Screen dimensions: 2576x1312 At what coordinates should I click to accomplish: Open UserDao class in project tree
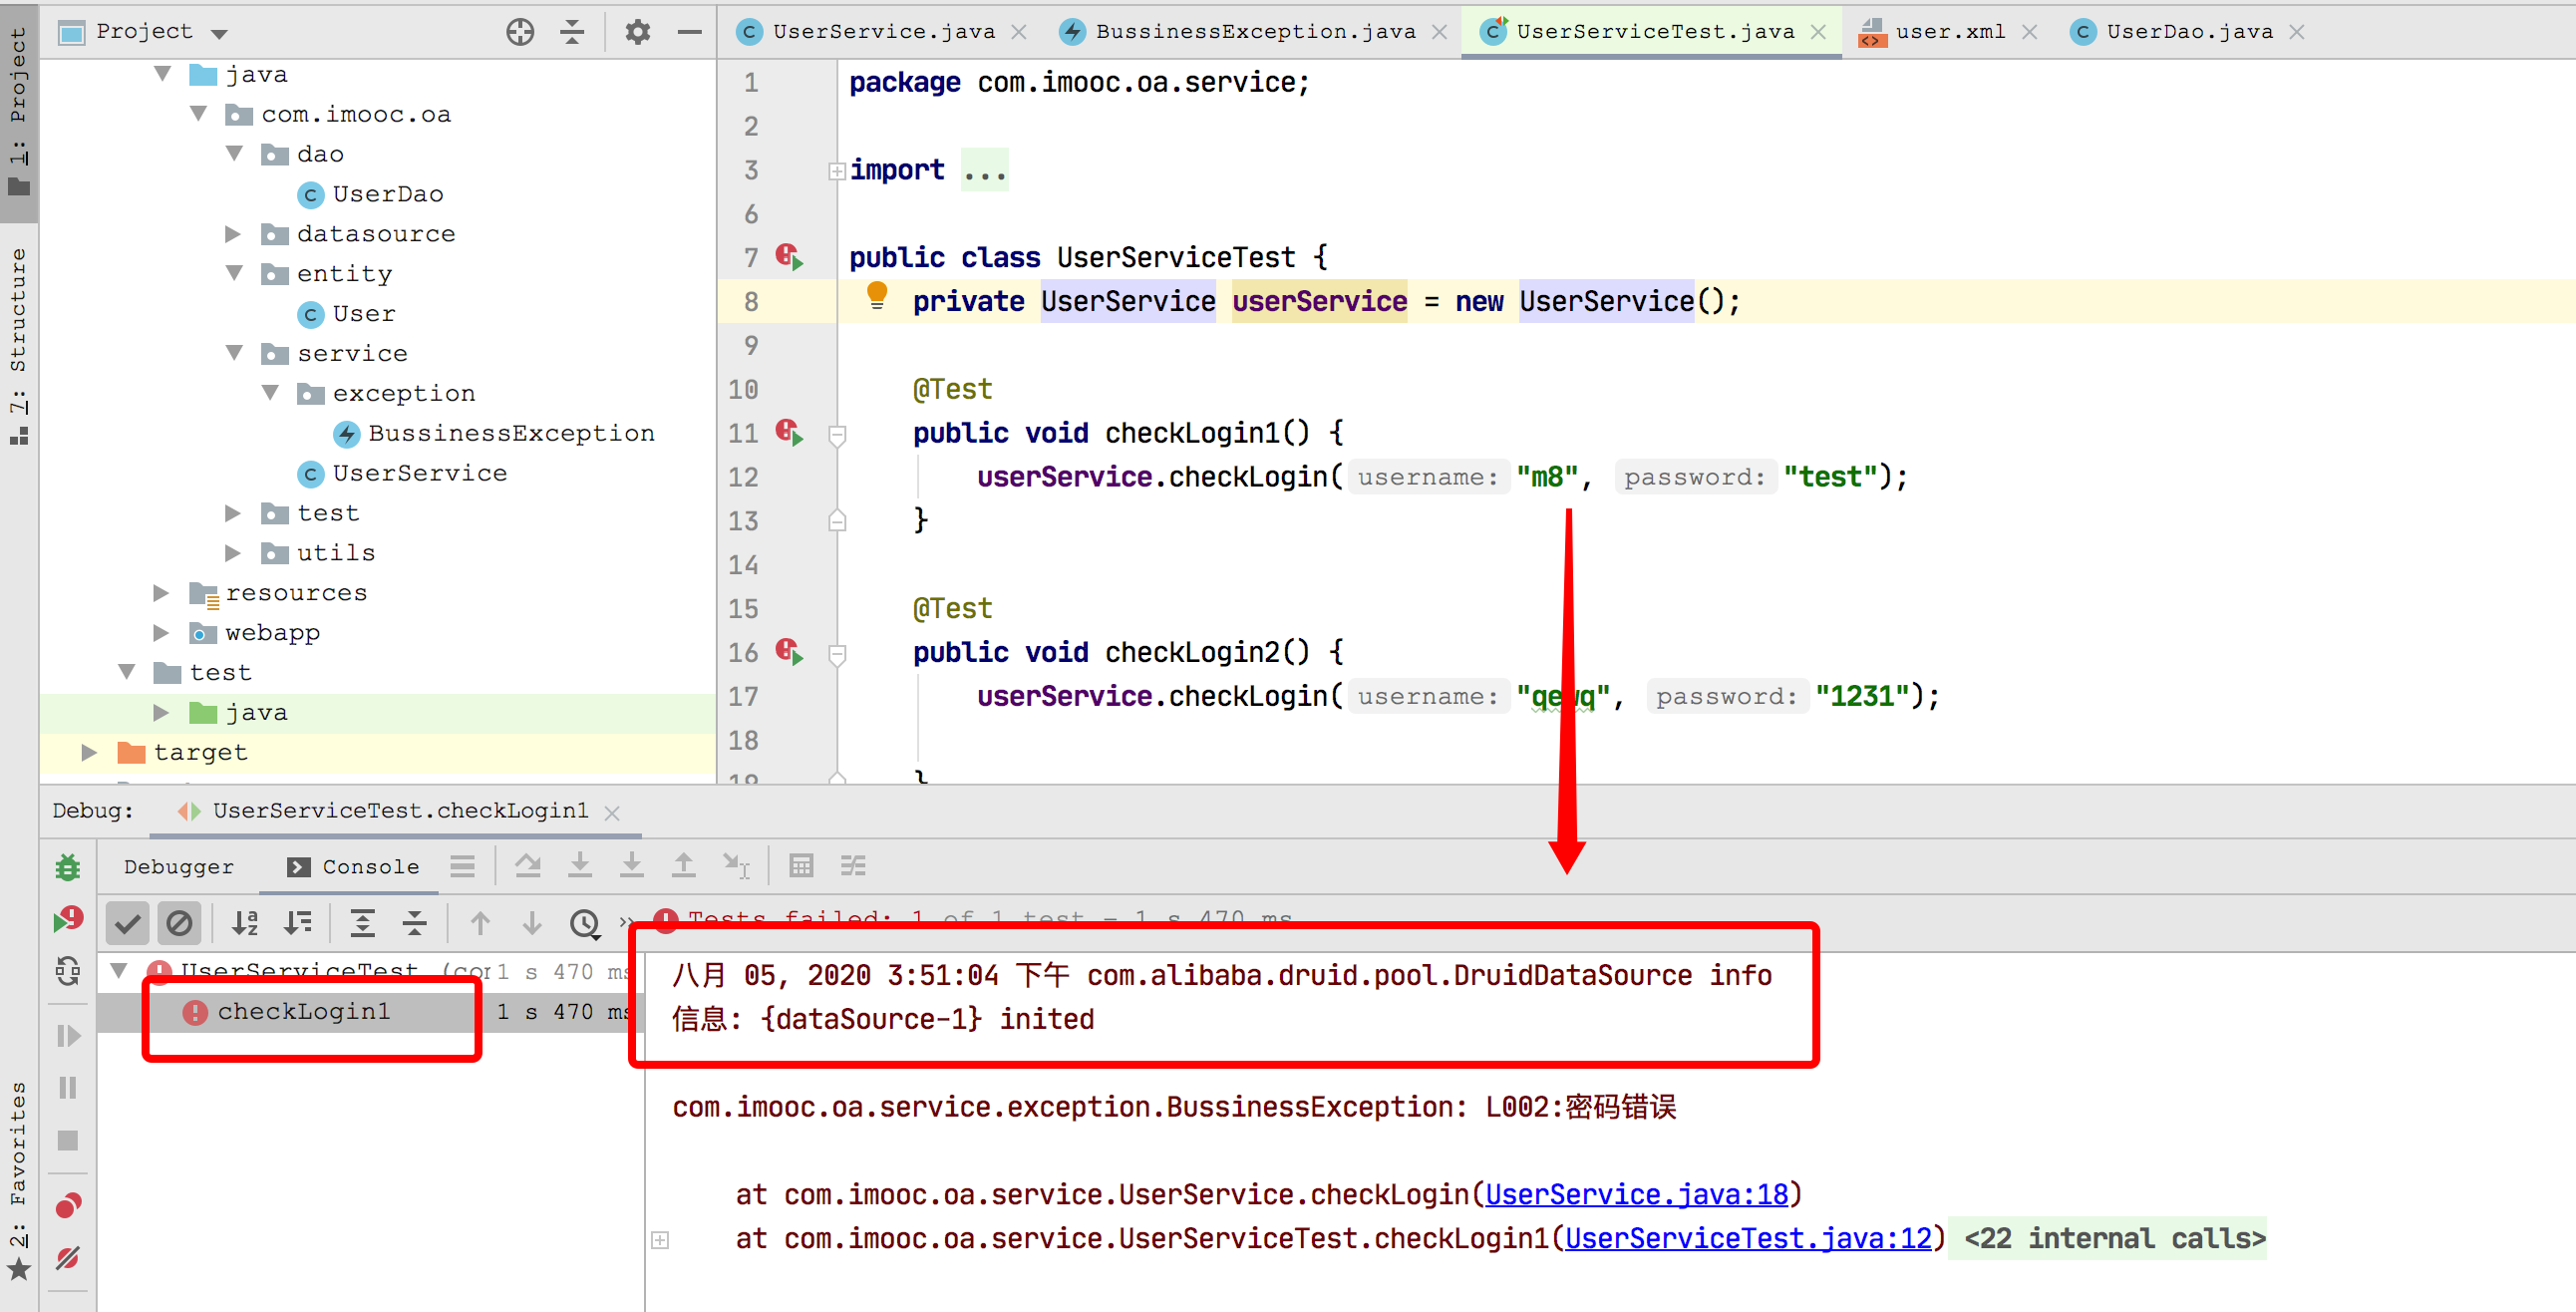click(x=388, y=194)
